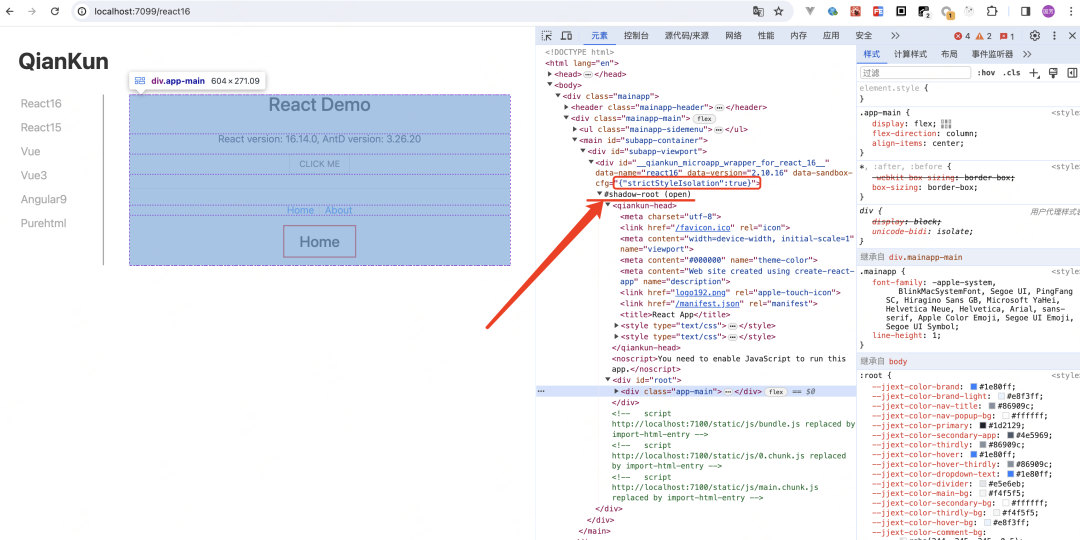
Task: Click the globe extension icon
Action: point(833,12)
